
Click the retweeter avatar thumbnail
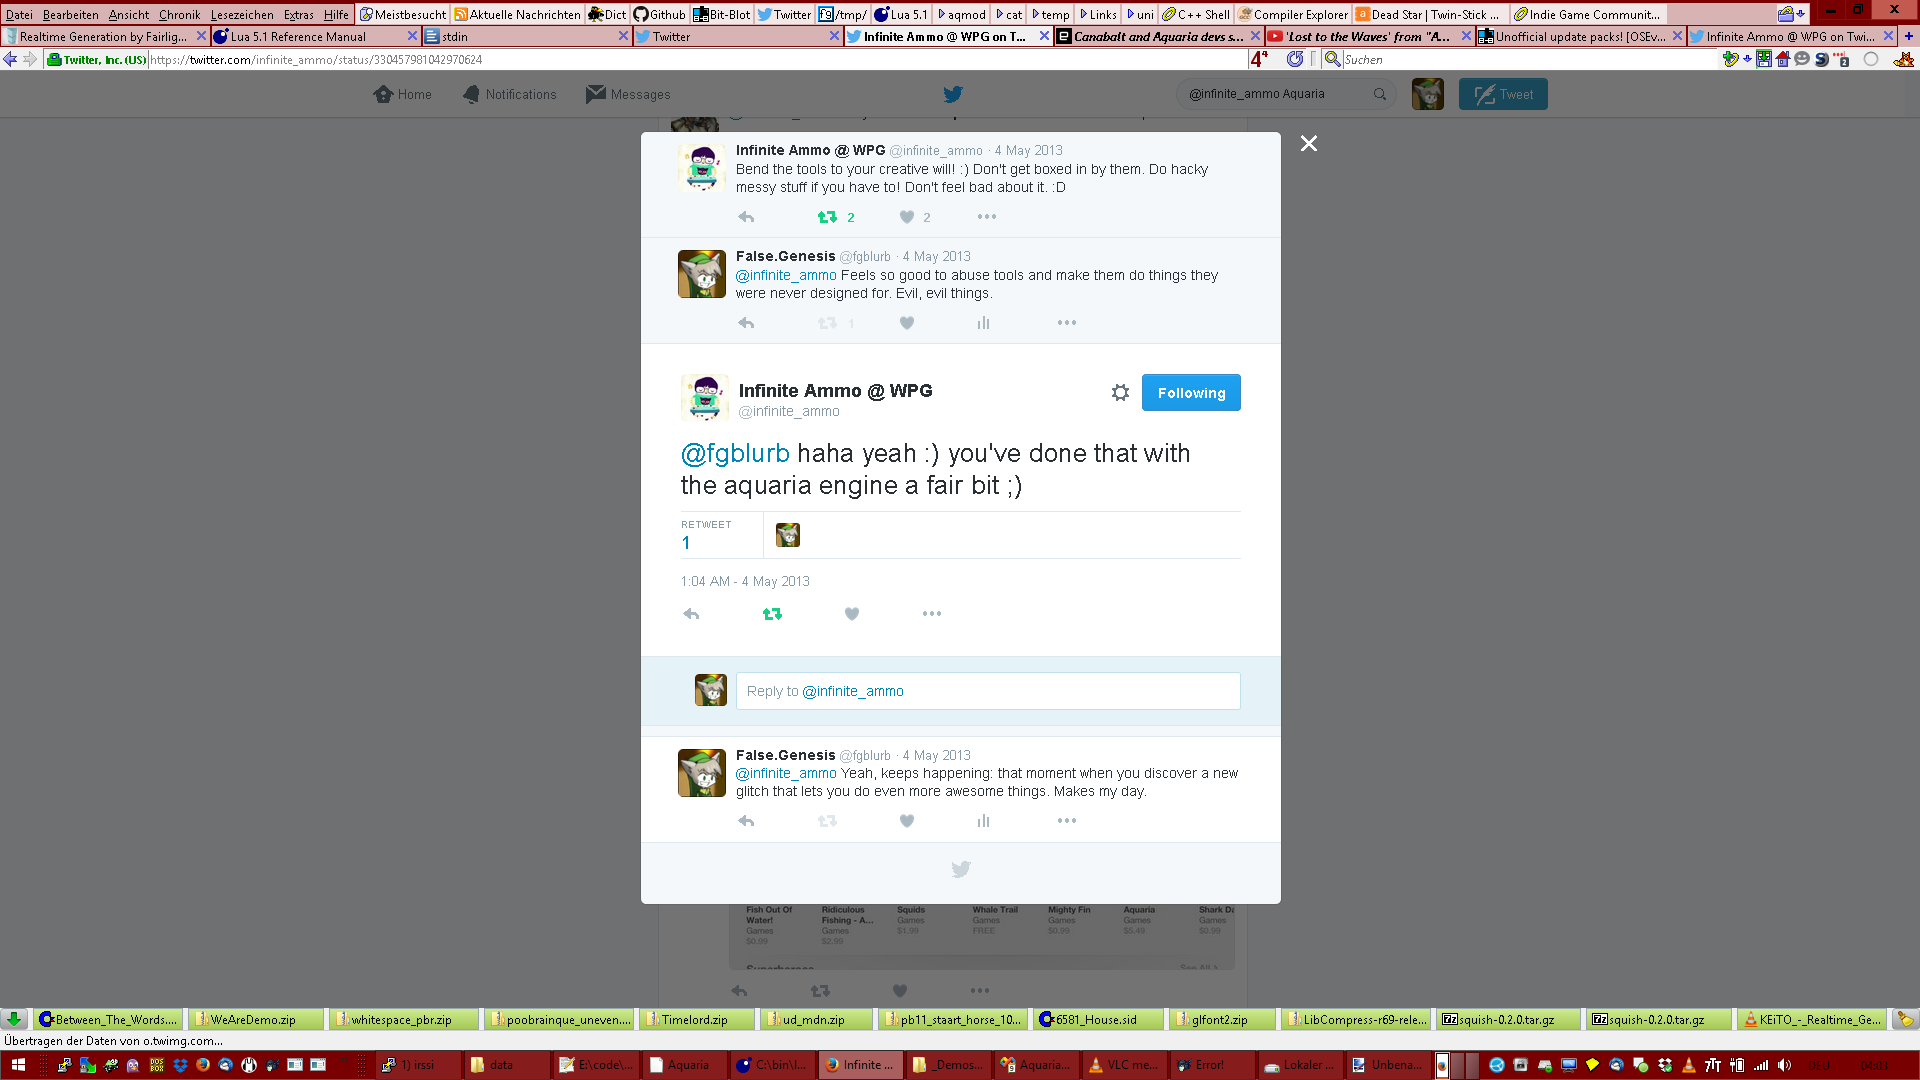788,535
